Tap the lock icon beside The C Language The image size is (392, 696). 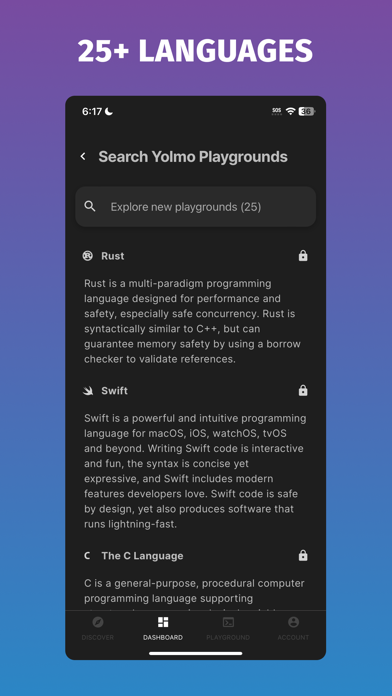(303, 556)
